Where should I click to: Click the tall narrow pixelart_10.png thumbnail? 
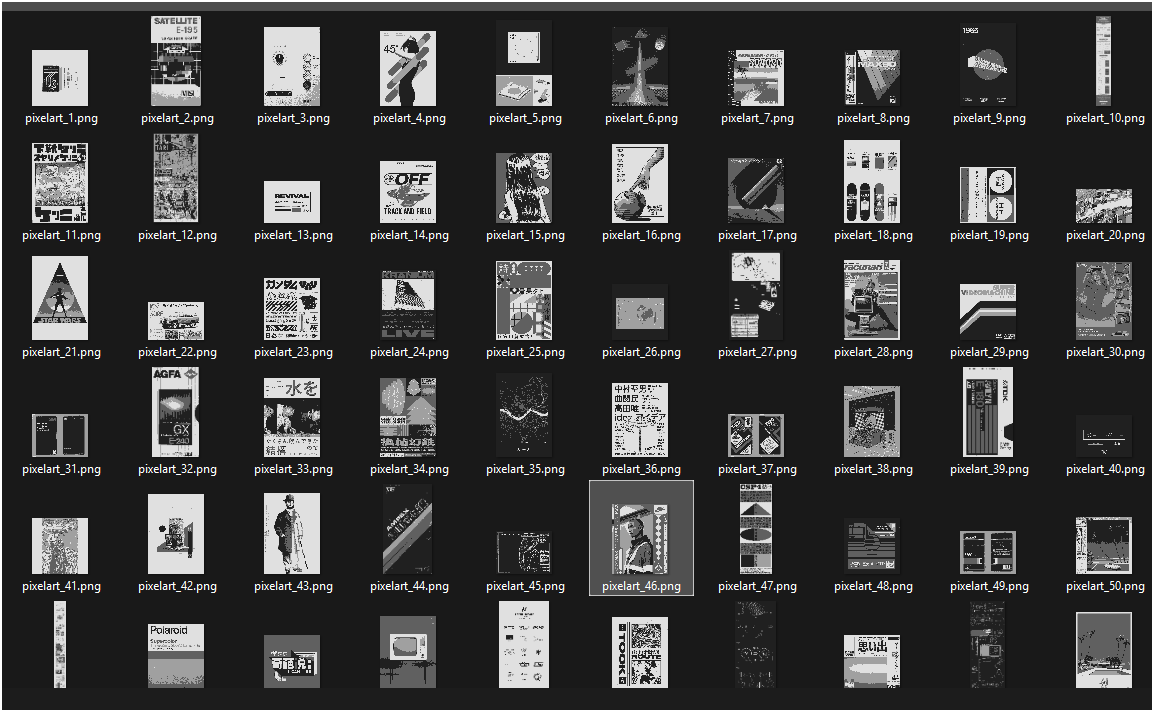click(x=1103, y=61)
